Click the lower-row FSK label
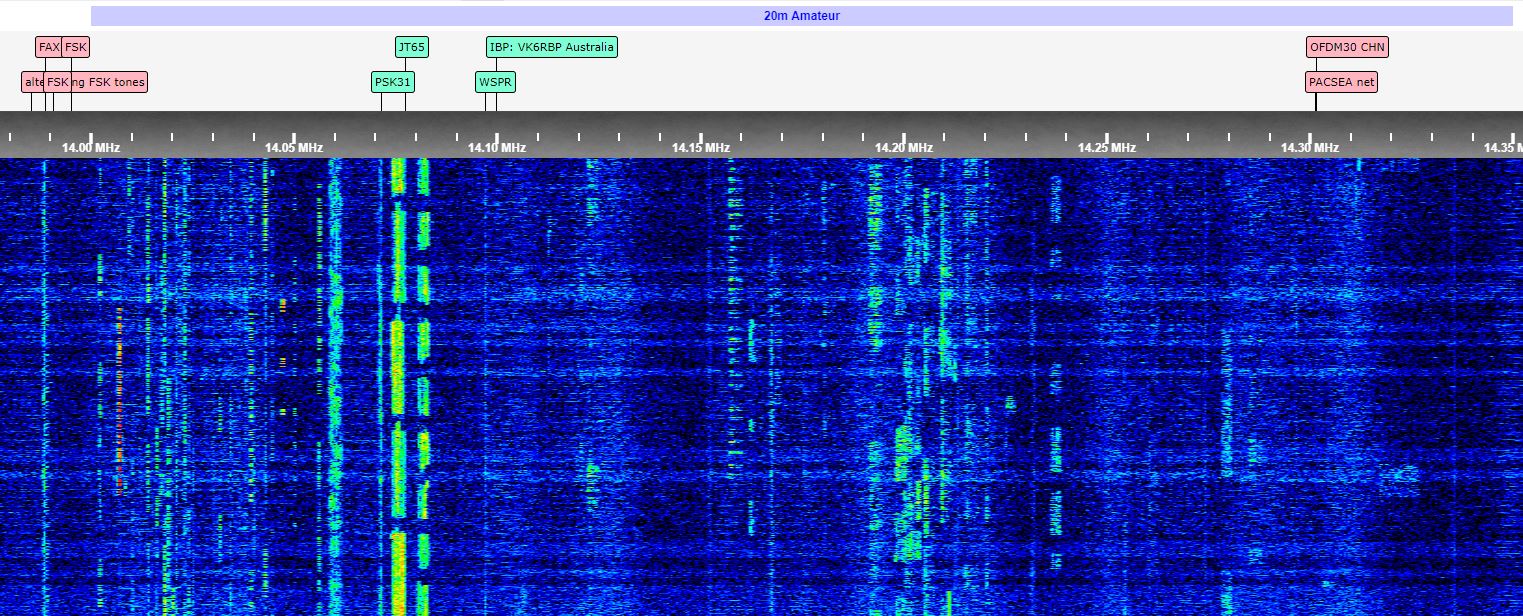 [x=57, y=82]
